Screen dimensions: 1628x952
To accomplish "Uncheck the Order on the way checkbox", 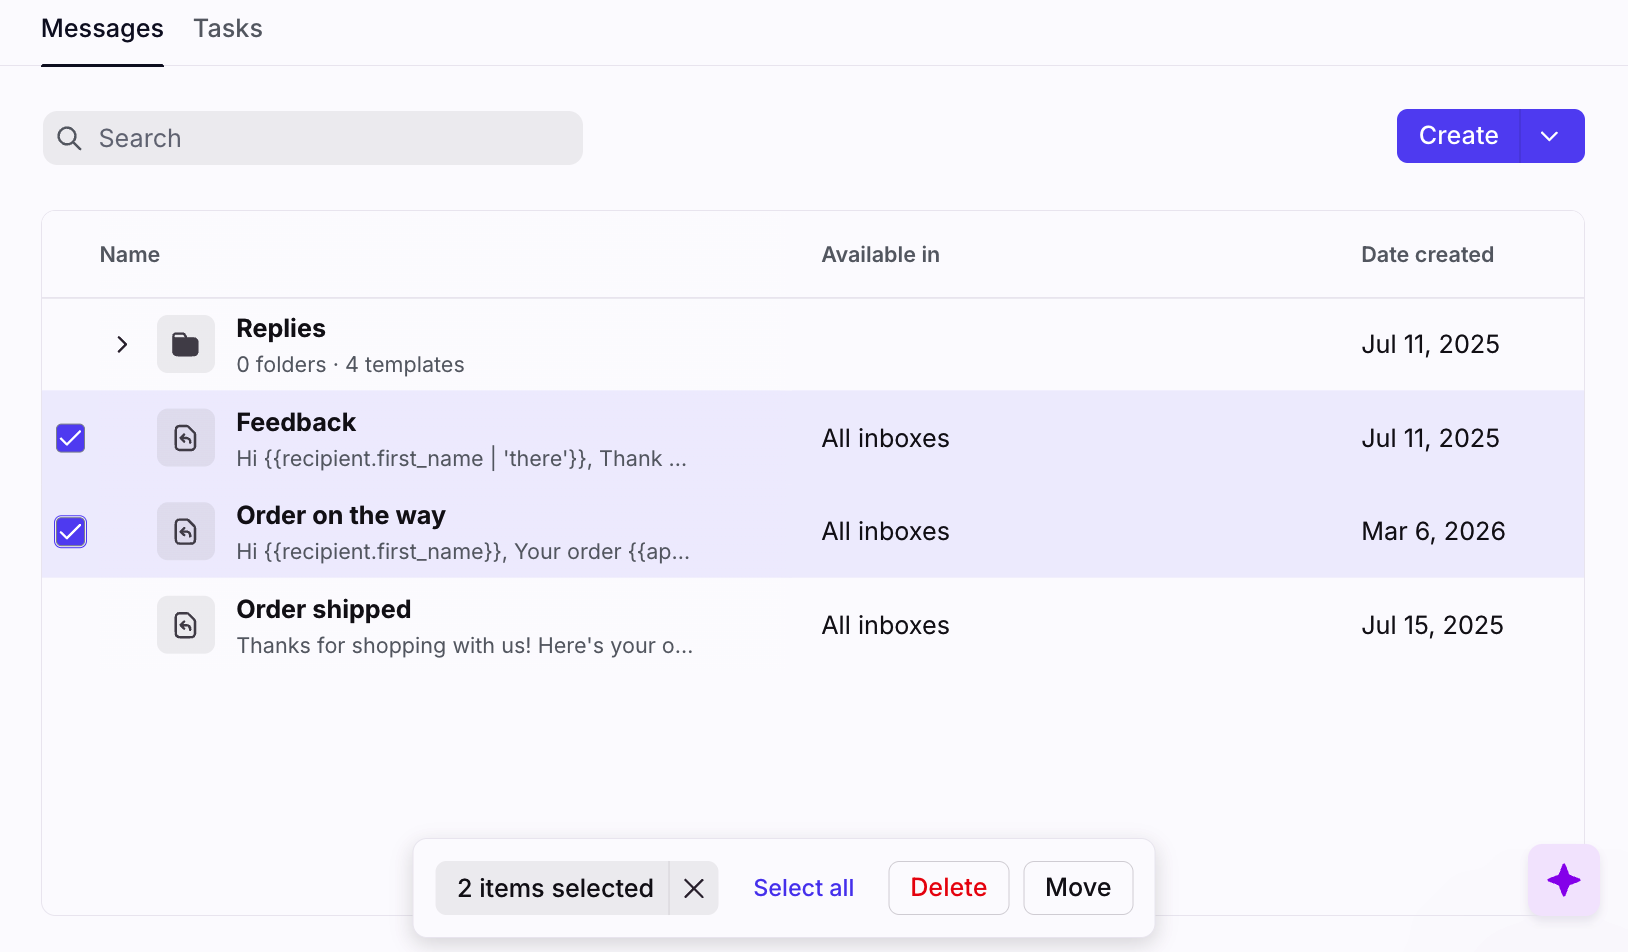I will (71, 531).
